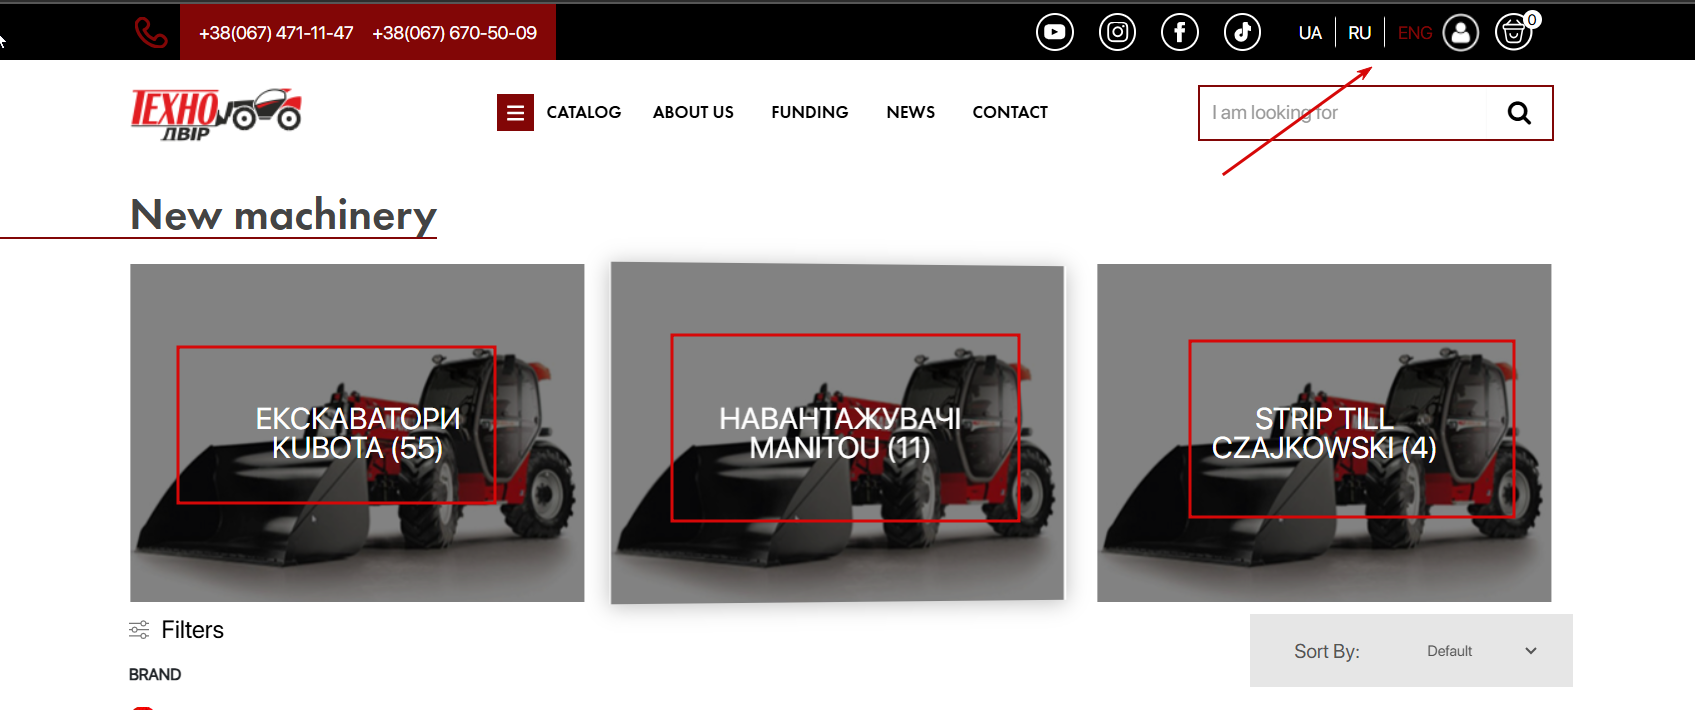Go to the FUNDING page

[810, 112]
